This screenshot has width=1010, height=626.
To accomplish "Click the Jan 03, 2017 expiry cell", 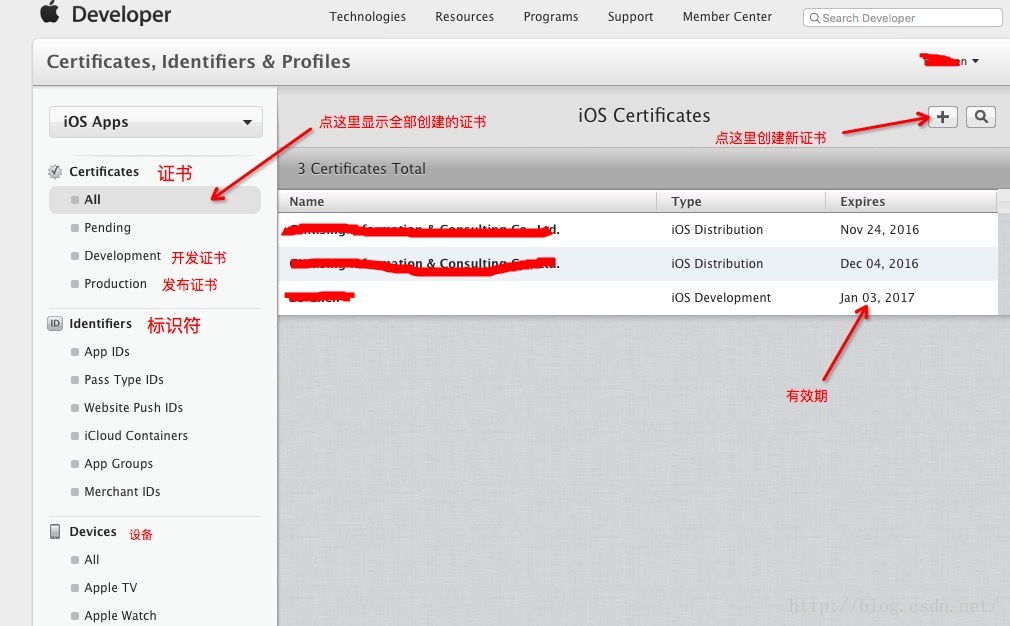I will pyautogui.click(x=877, y=298).
